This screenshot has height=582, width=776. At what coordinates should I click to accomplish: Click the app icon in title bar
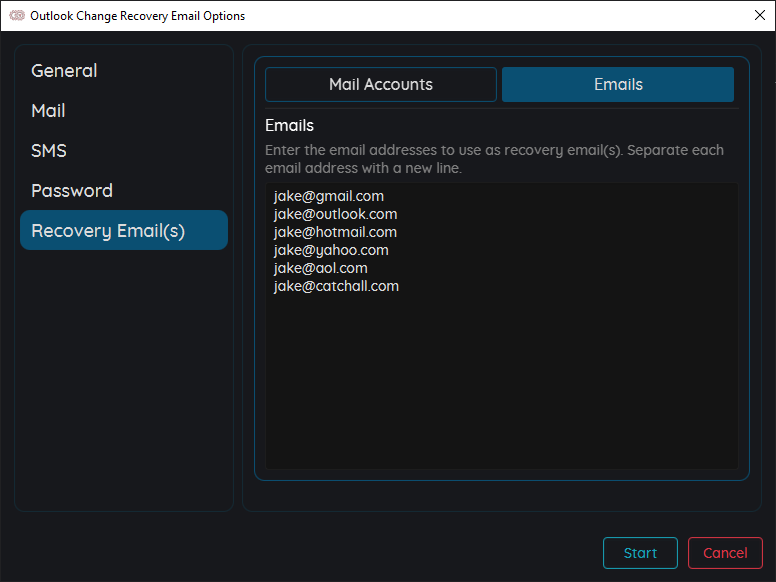pos(17,15)
